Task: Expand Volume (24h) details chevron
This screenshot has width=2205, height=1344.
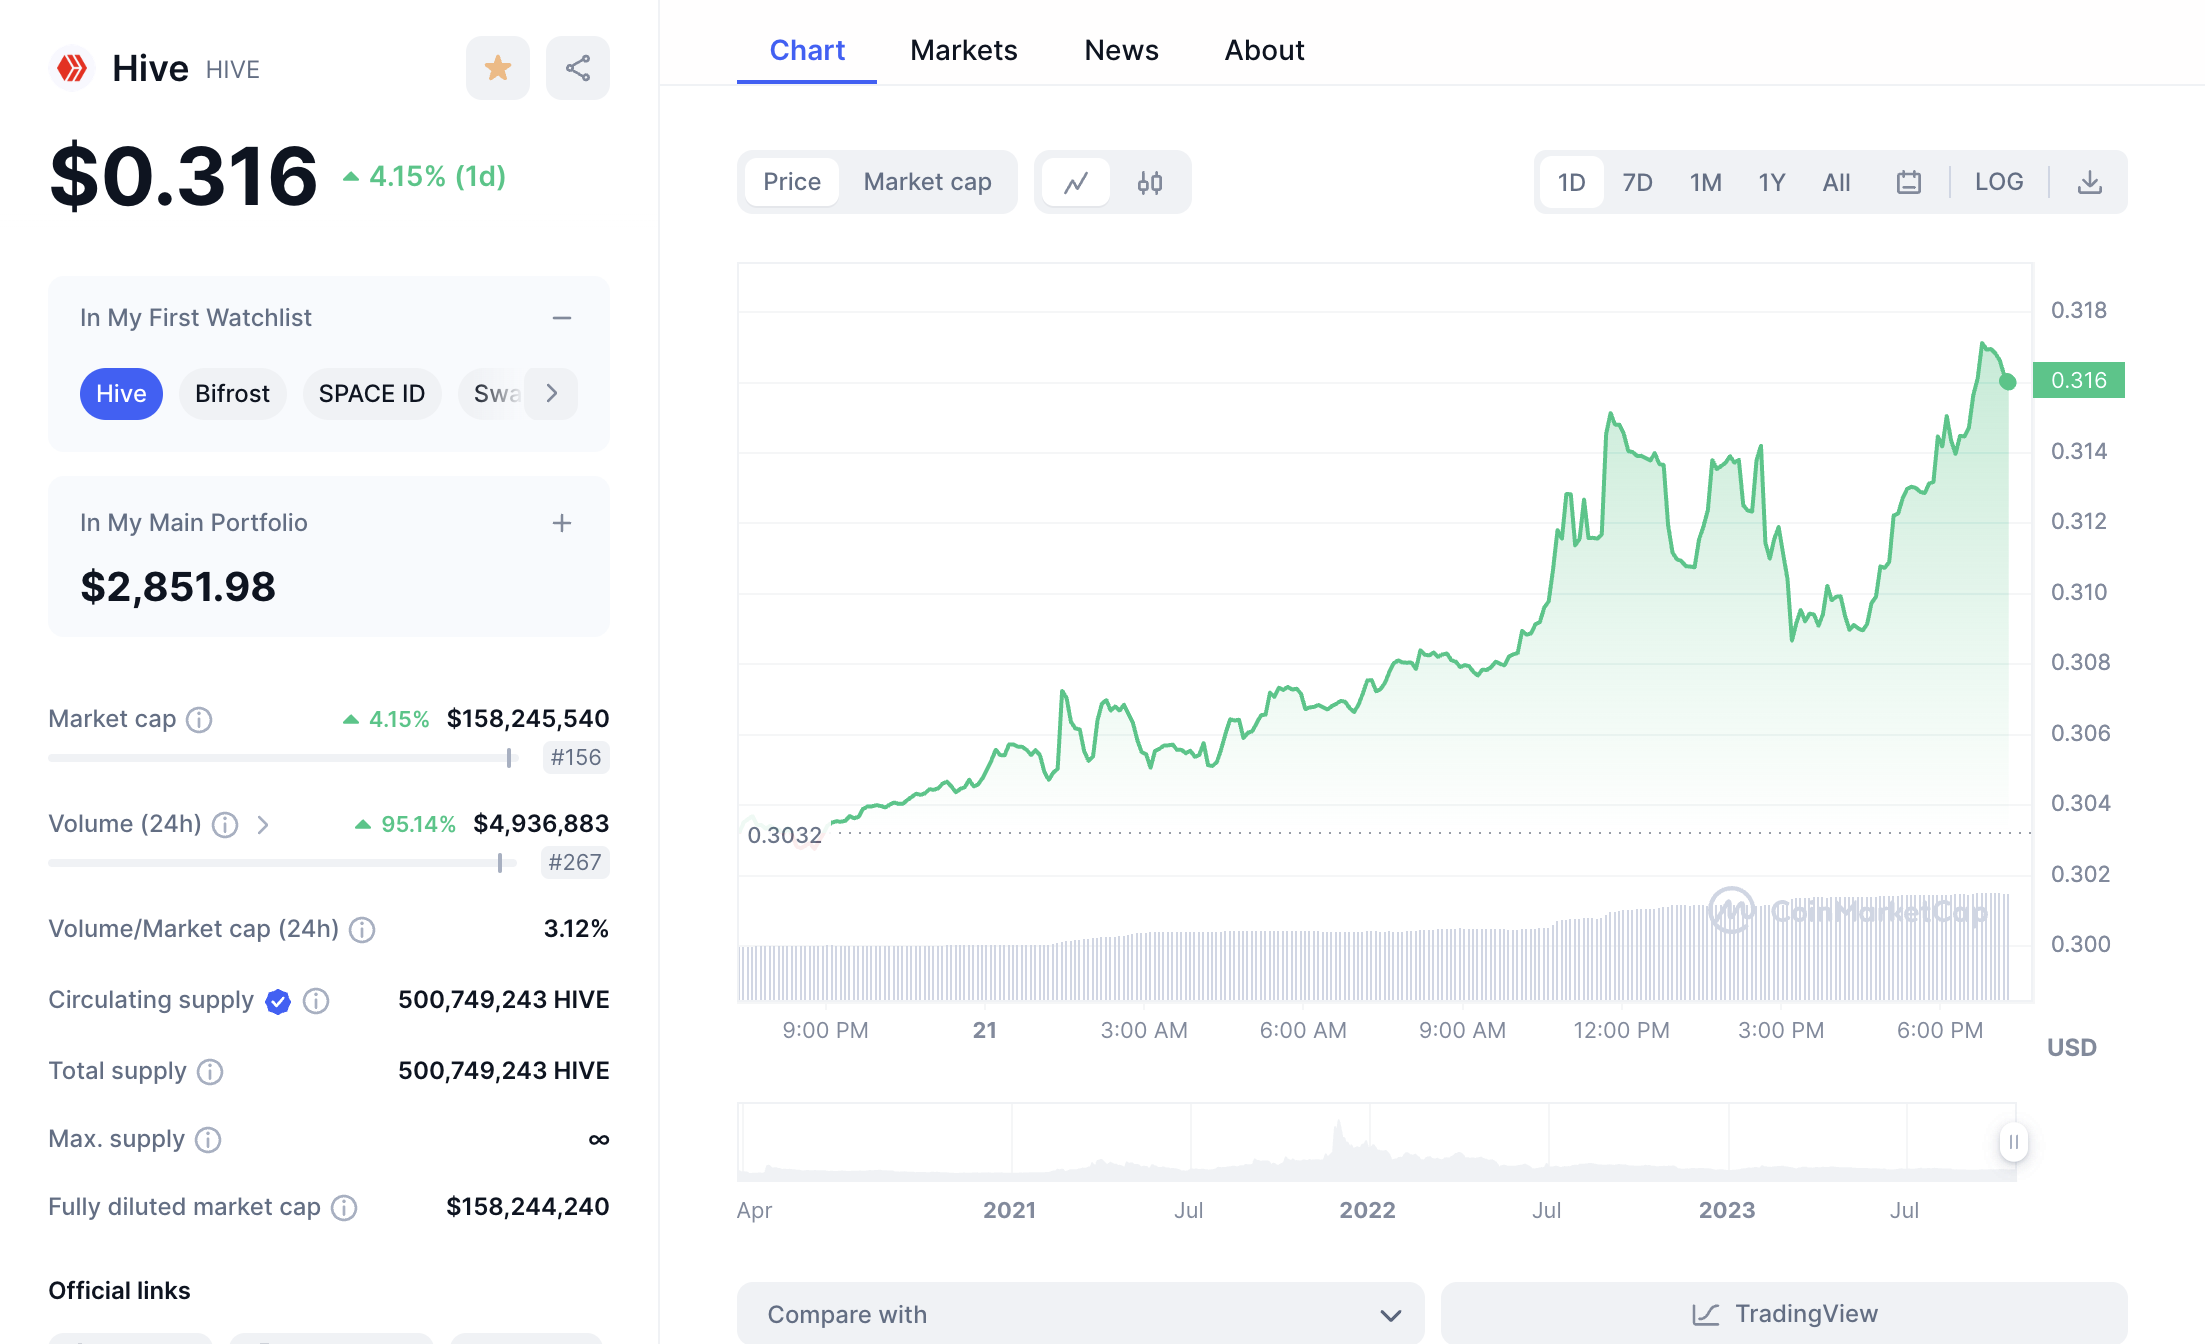Action: [x=263, y=825]
